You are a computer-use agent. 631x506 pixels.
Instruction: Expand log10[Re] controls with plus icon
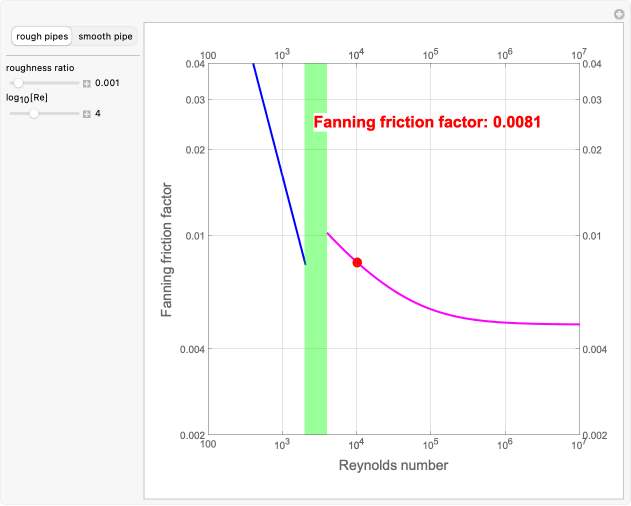87,114
